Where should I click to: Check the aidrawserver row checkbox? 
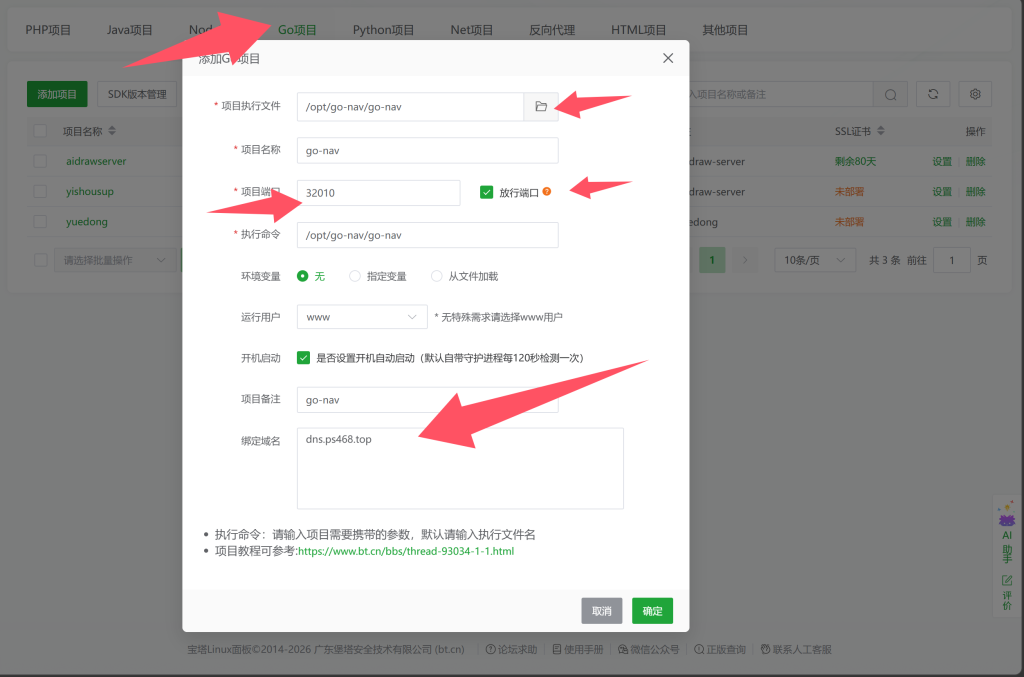click(40, 161)
